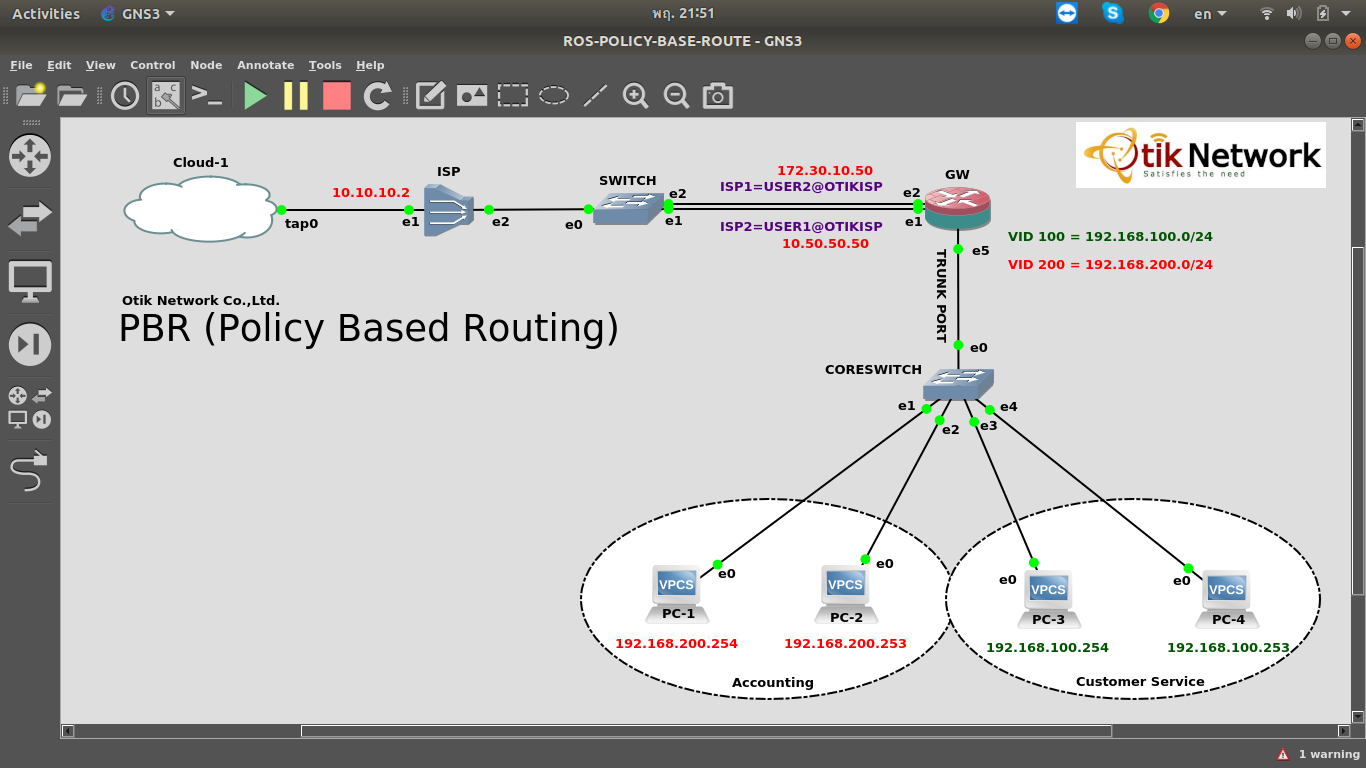Click the VID 100 = 192.168.100.0/24 label

point(1110,237)
